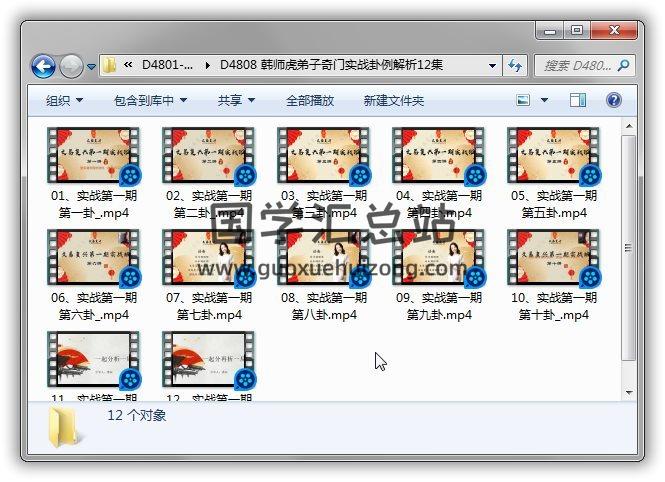Minimize the Explorer window
This screenshot has width=665, height=482.
tap(550, 31)
